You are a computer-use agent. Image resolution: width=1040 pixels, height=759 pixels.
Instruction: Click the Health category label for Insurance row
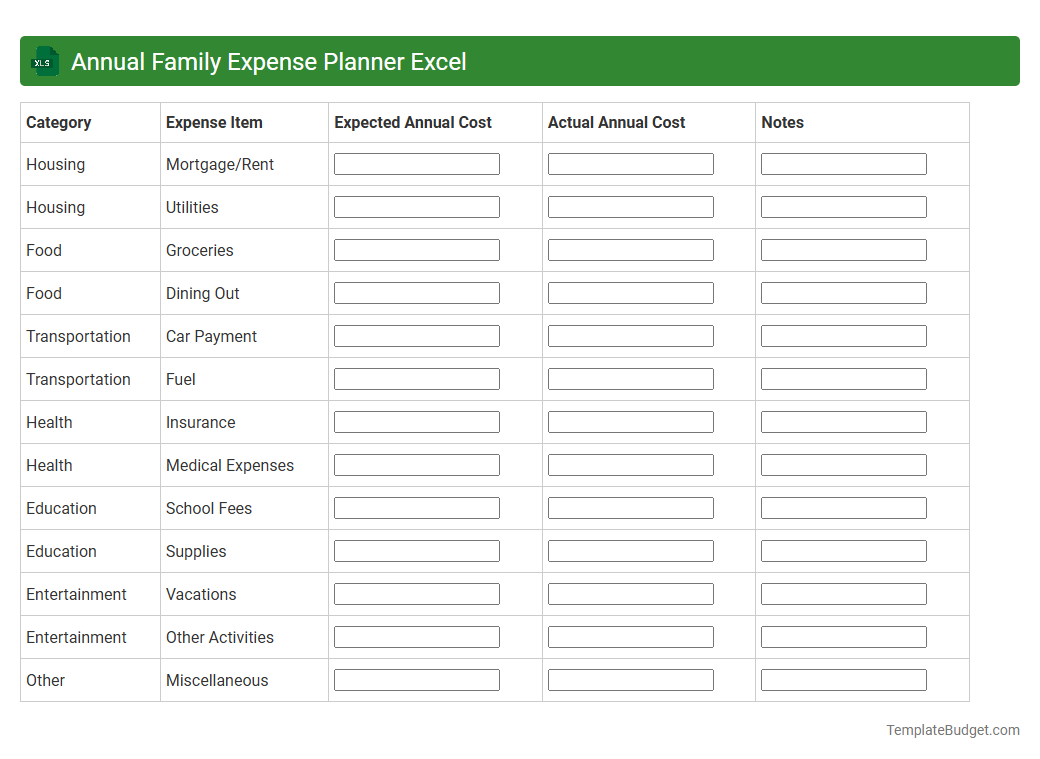tap(49, 422)
